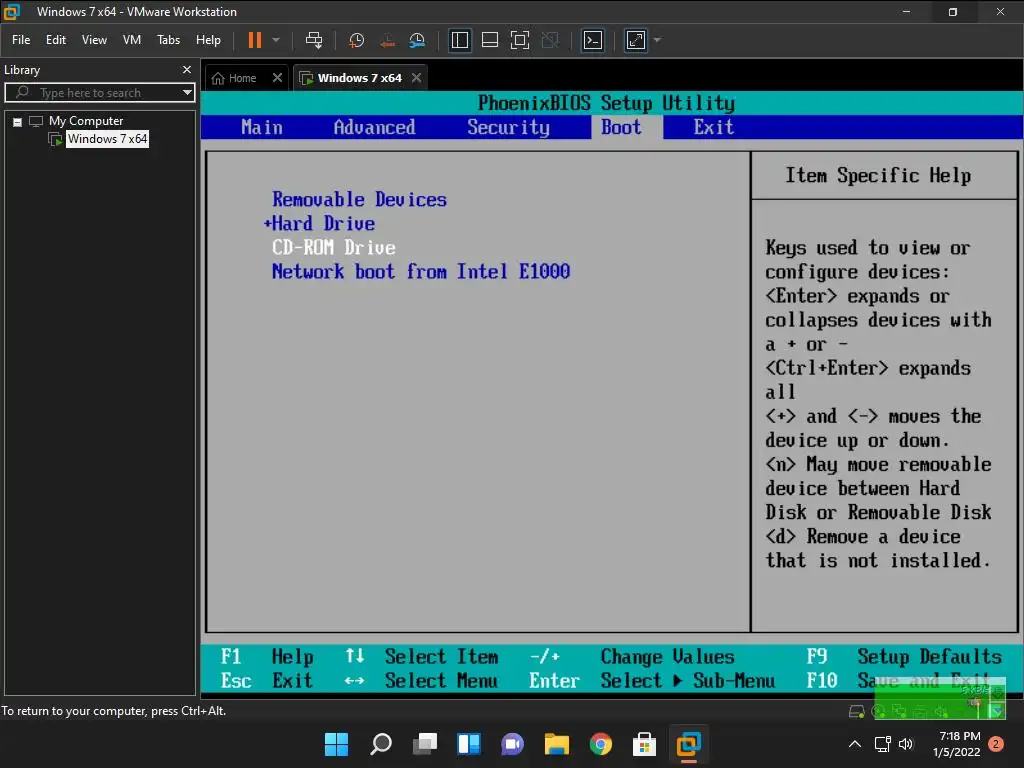The height and width of the screenshot is (768, 1024).
Task: Open taskbar Search
Action: (381, 744)
